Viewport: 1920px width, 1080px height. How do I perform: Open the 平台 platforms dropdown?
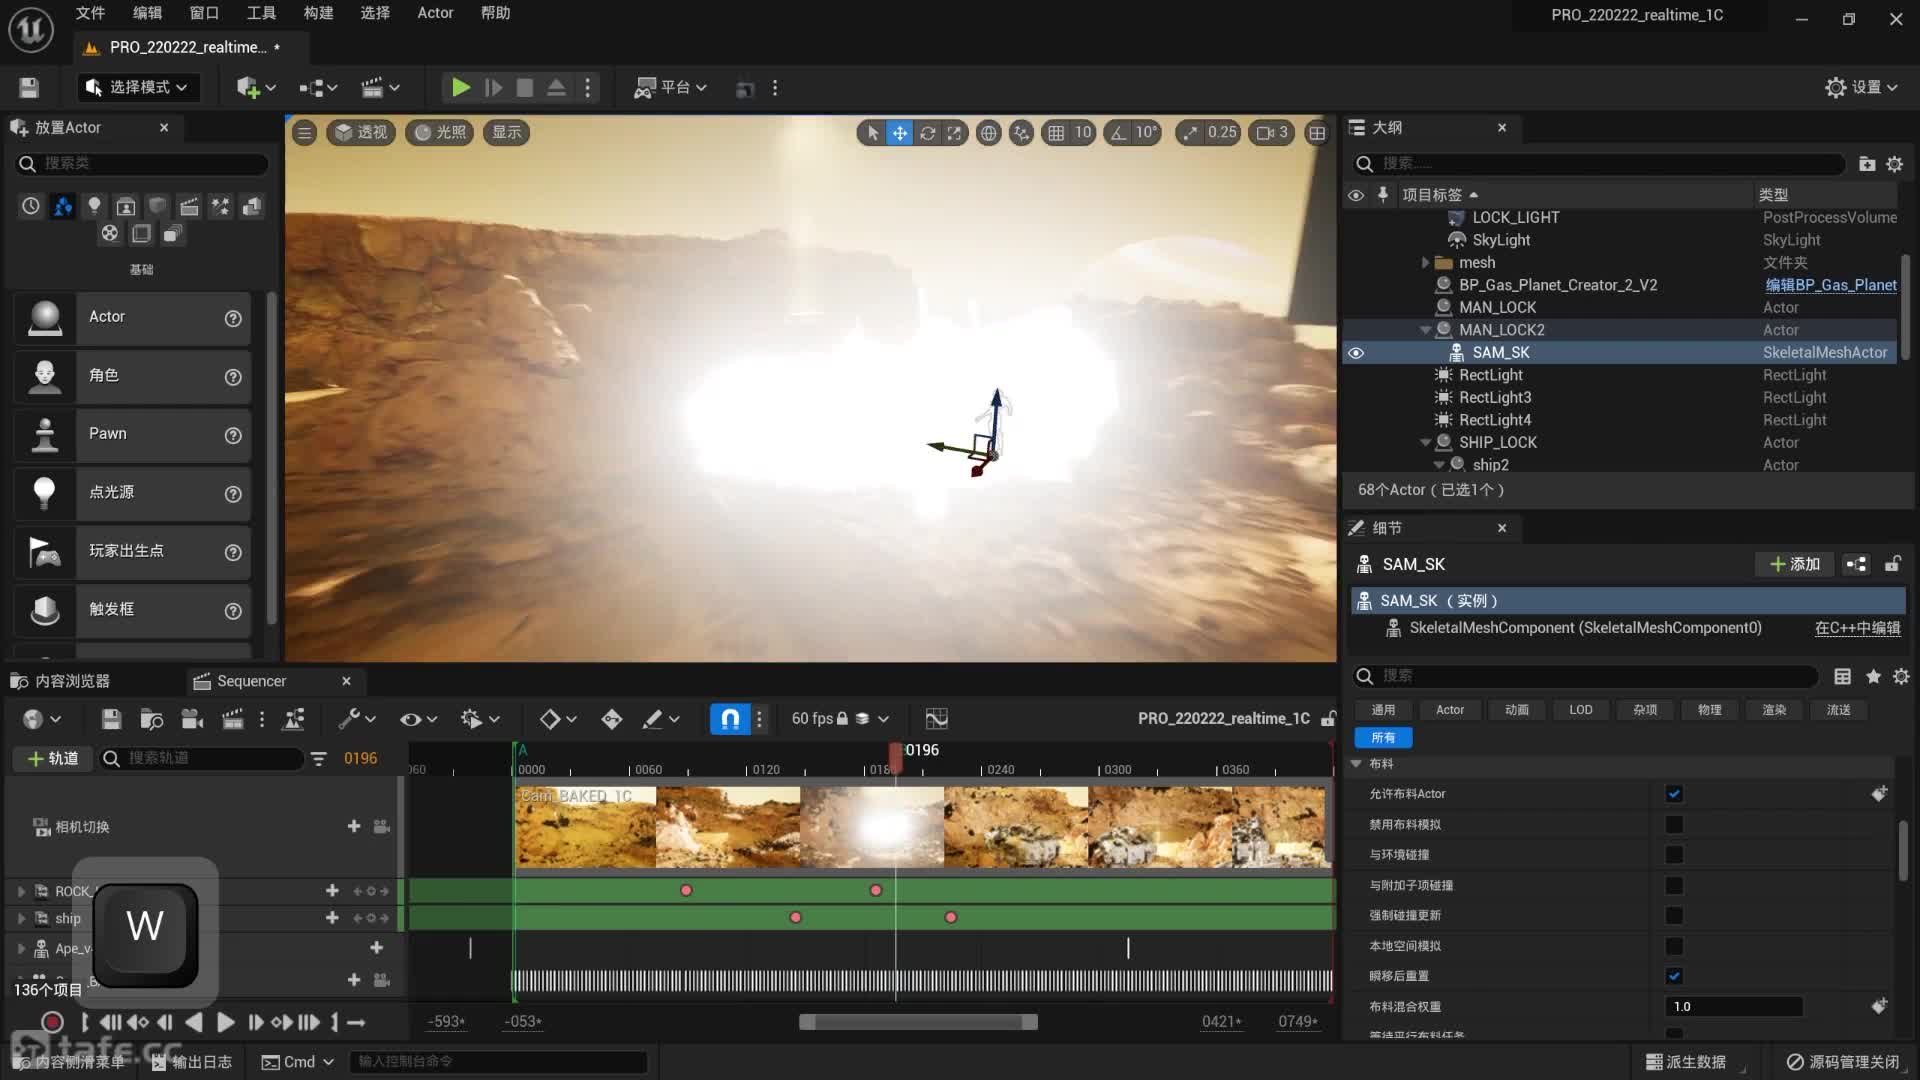671,88
